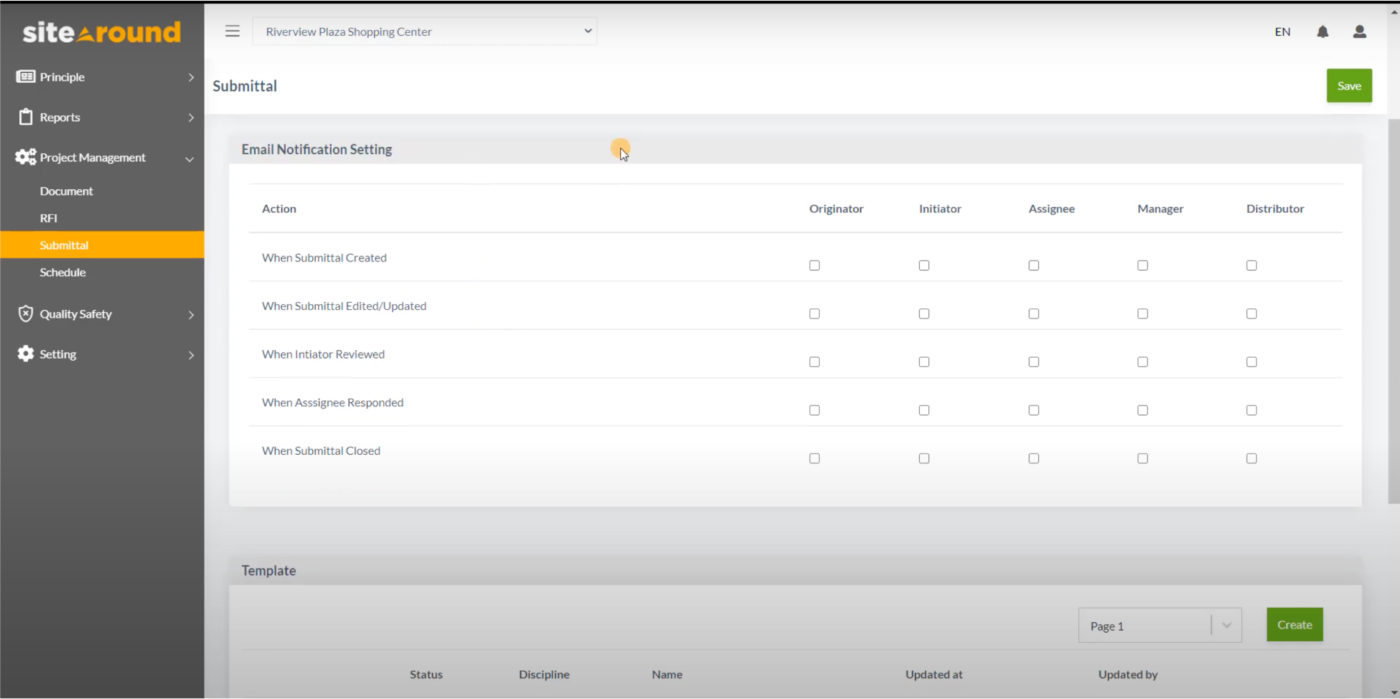Enable Originator notification for When Submittal Created

[814, 265]
